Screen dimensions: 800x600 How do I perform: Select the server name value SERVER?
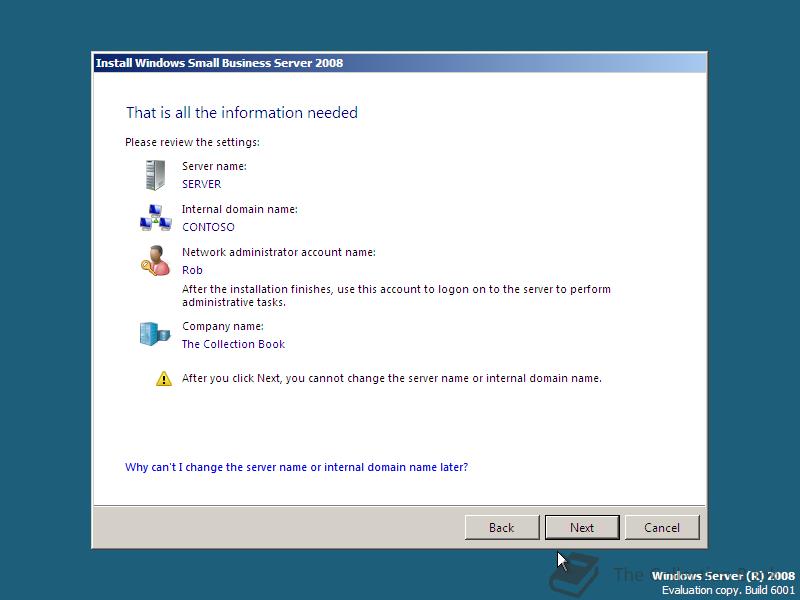coord(202,184)
